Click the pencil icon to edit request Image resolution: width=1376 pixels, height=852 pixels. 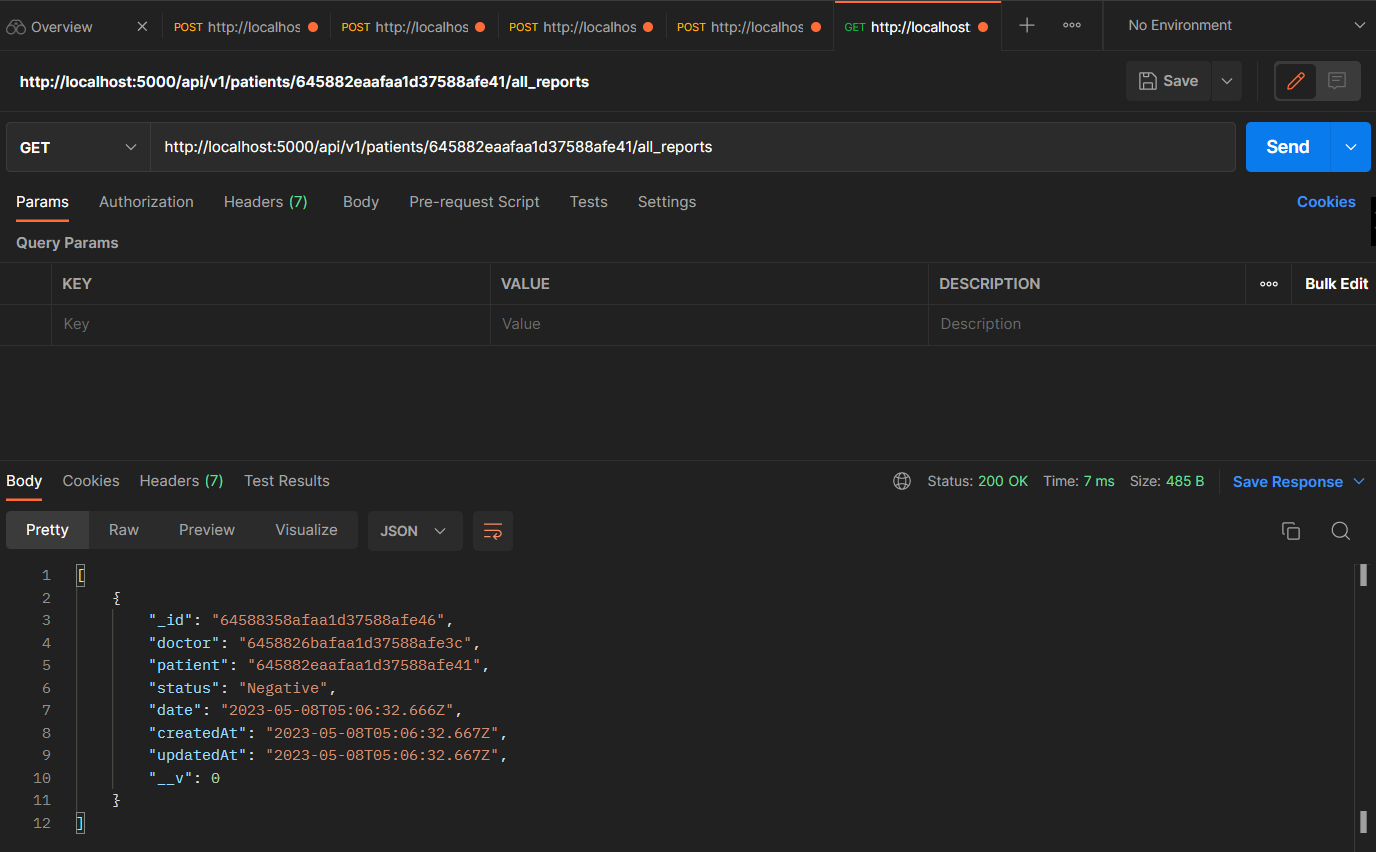click(x=1295, y=81)
